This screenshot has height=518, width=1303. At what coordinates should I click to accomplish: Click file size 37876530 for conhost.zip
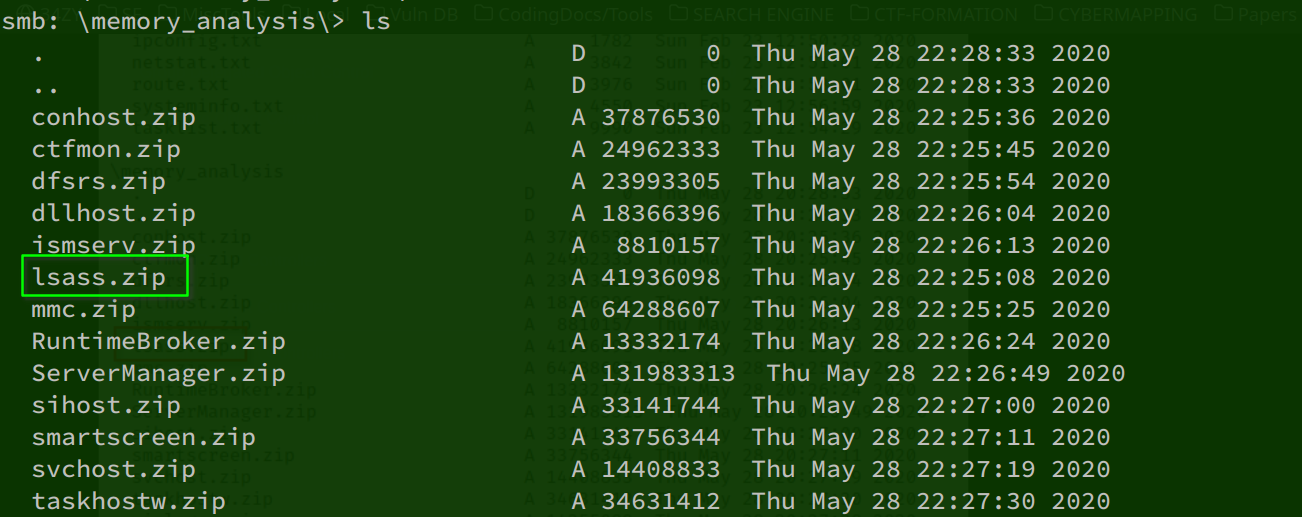pyautogui.click(x=661, y=118)
